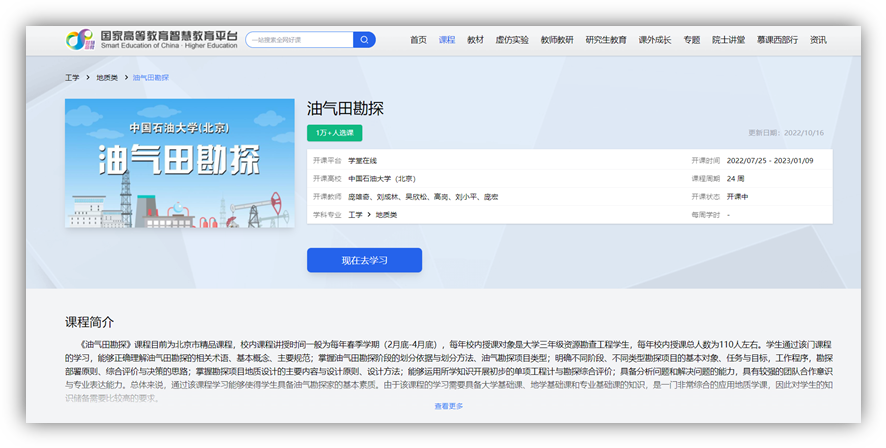Open the 首页 navigation item
886x448 pixels.
pos(418,40)
